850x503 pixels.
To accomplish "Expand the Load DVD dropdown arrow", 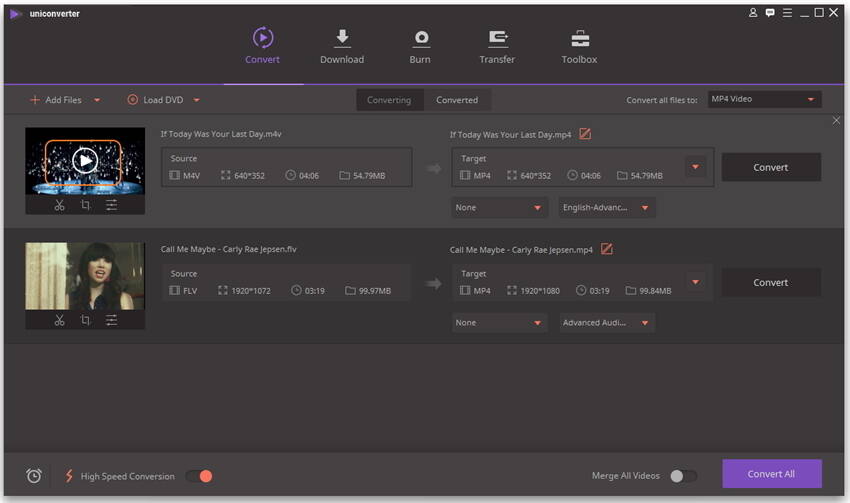I will 197,100.
